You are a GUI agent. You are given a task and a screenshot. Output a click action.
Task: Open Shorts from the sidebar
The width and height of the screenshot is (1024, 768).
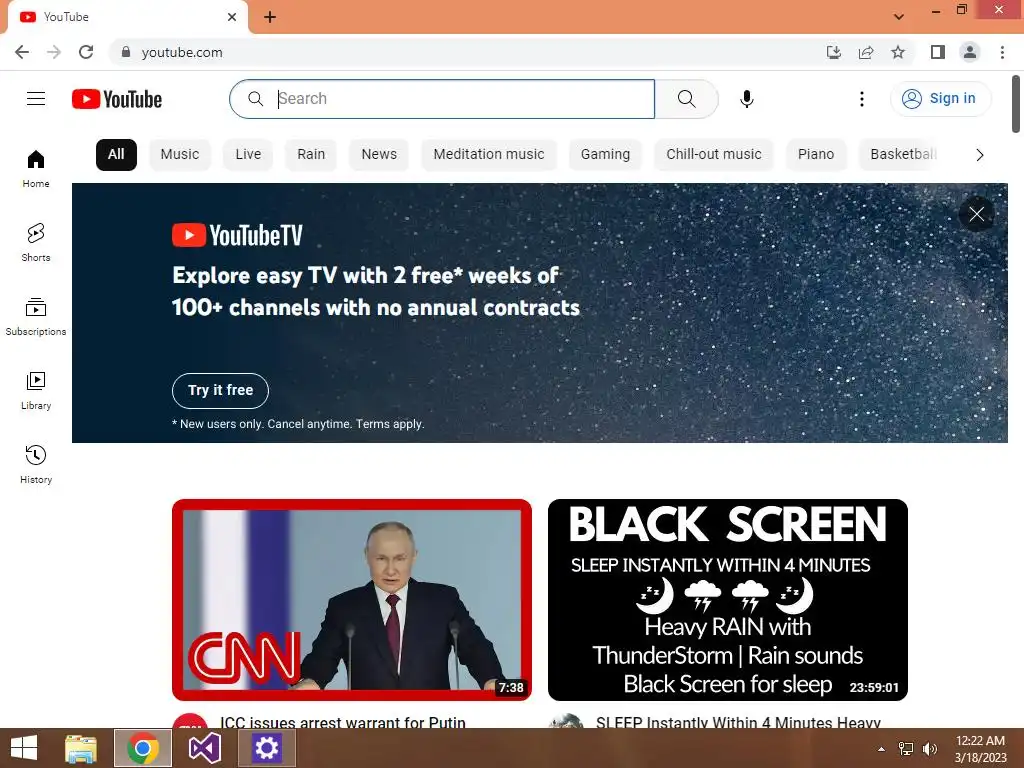(x=36, y=243)
